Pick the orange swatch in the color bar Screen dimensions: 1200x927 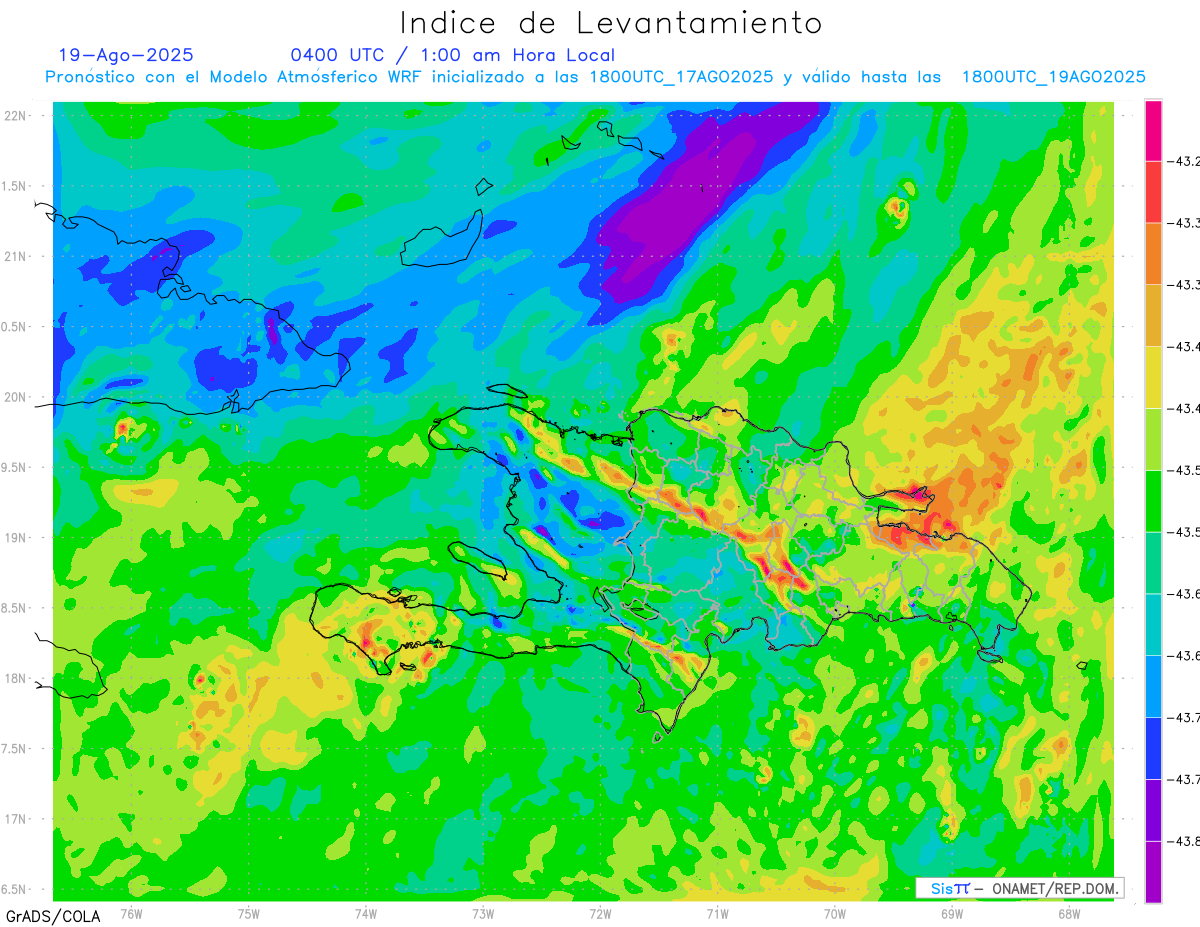click(x=1153, y=254)
